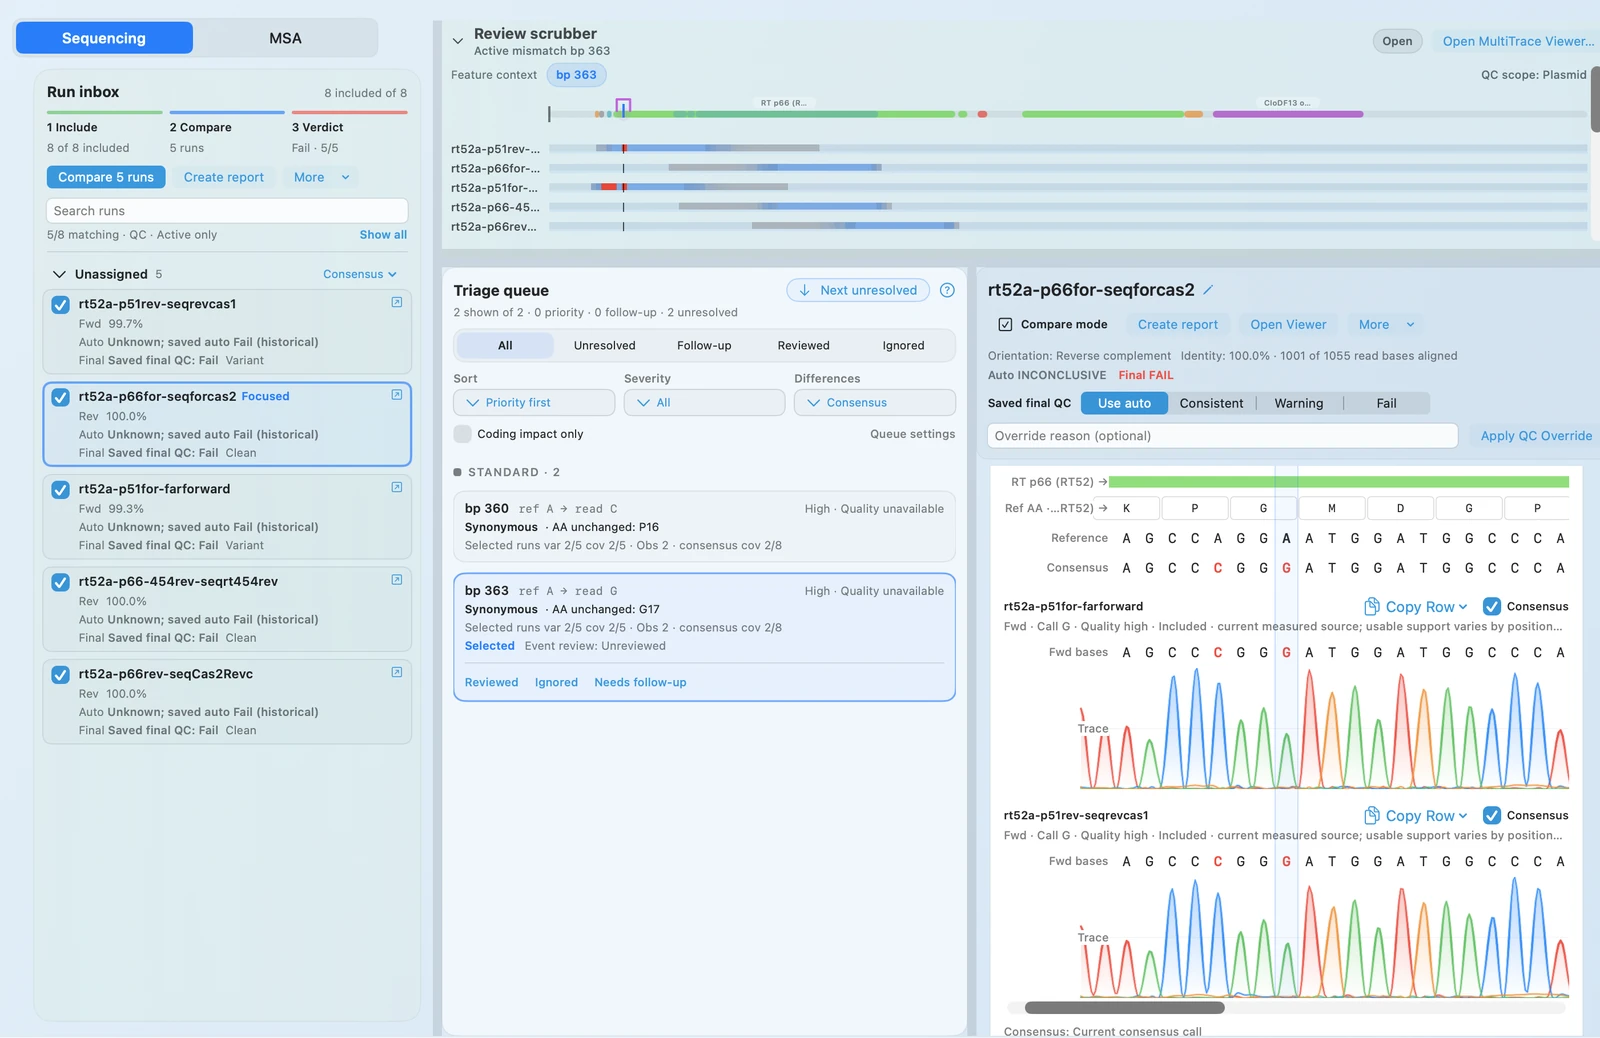Uncheck the rt52a-p51for-farforward run checkbox
This screenshot has width=1600, height=1038.
coord(60,490)
